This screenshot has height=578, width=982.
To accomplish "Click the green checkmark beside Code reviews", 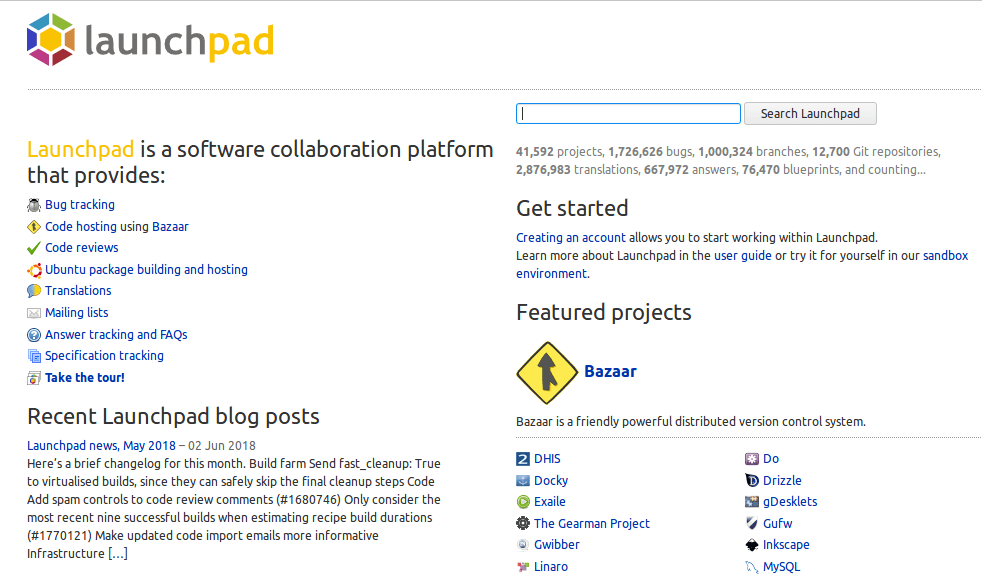I will coord(34,248).
